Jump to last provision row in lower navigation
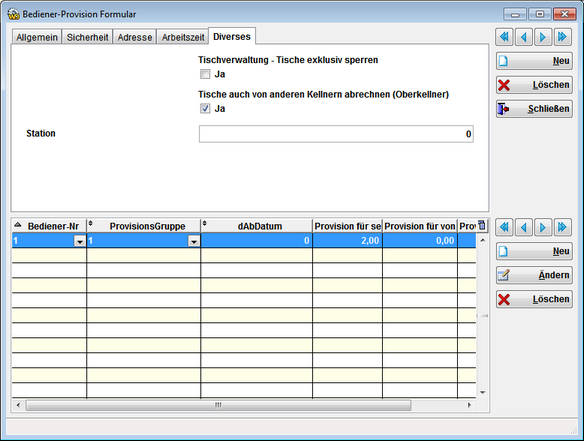The width and height of the screenshot is (584, 441). (562, 227)
